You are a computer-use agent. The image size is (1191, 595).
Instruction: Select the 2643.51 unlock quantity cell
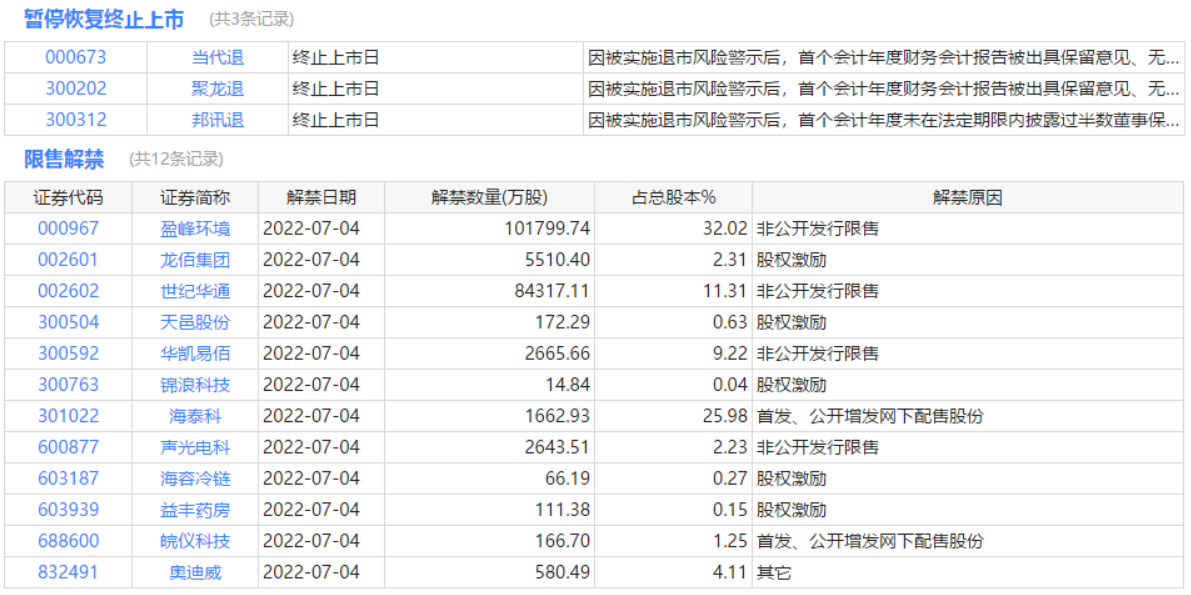tap(489, 448)
